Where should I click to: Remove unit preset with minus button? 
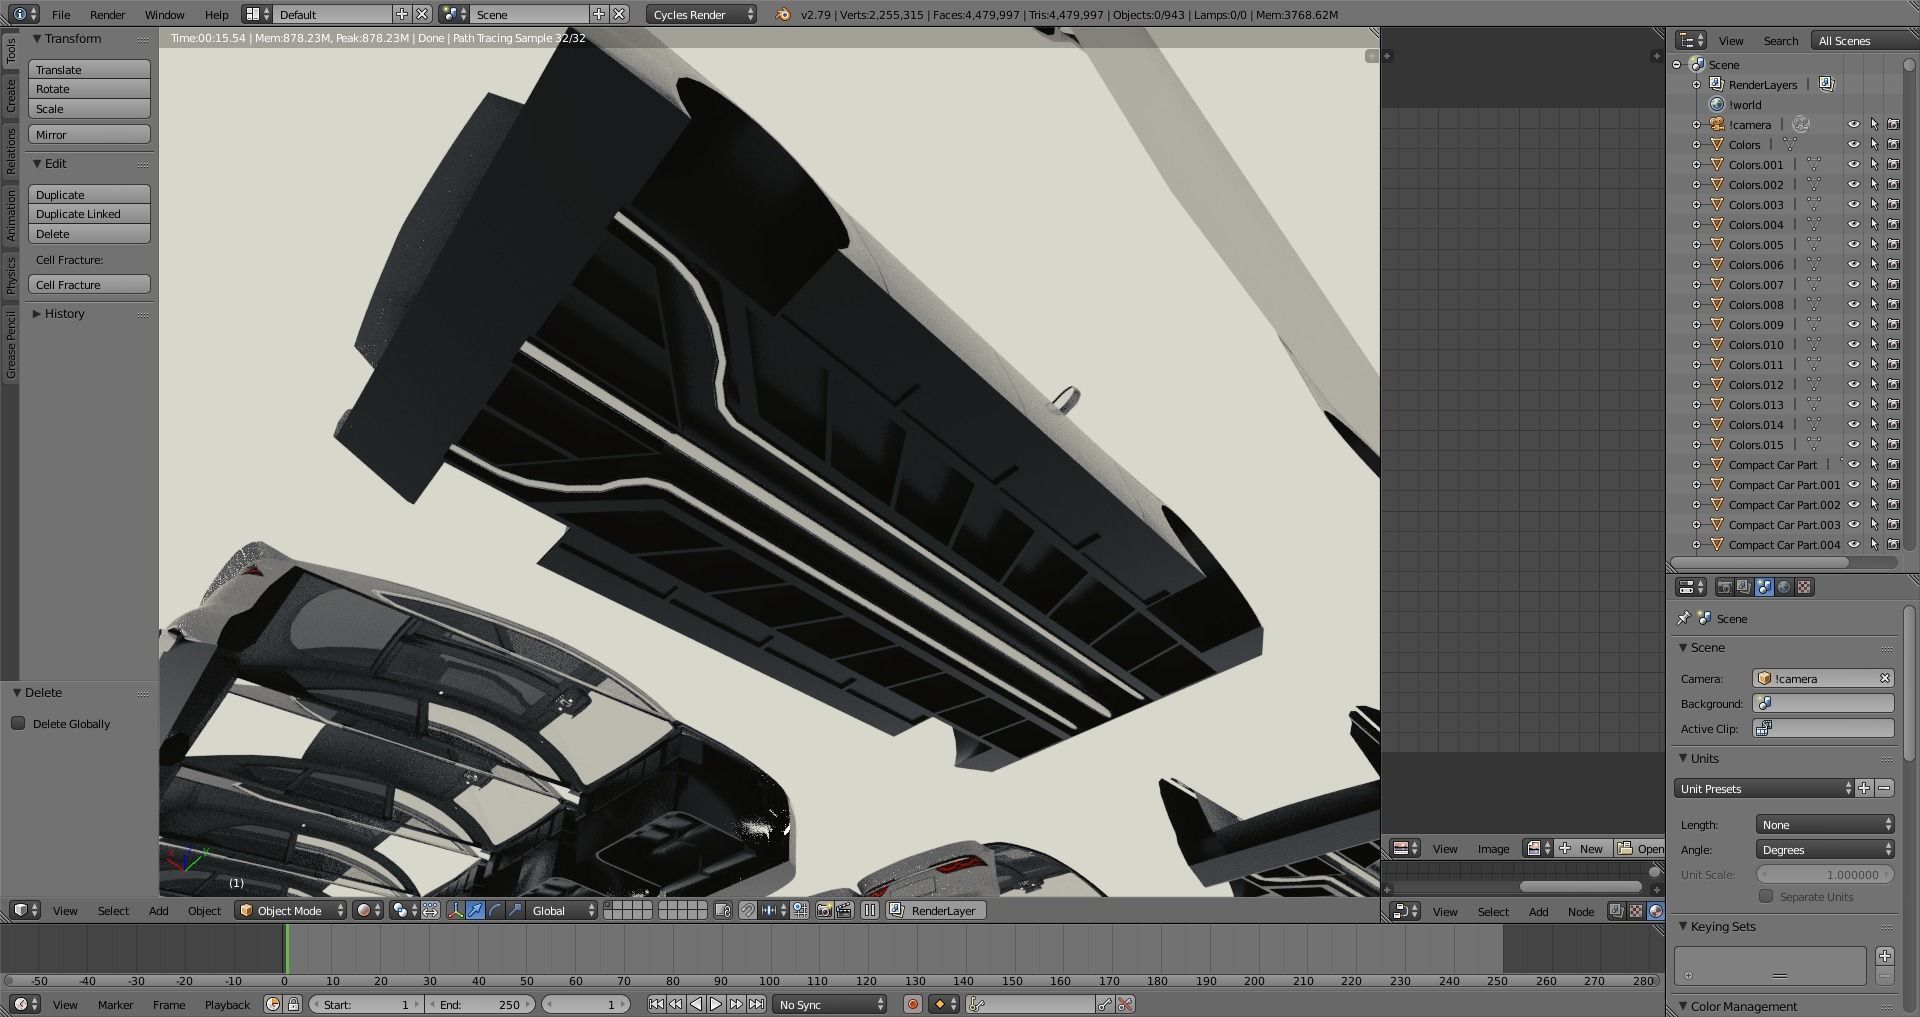pyautogui.click(x=1884, y=788)
